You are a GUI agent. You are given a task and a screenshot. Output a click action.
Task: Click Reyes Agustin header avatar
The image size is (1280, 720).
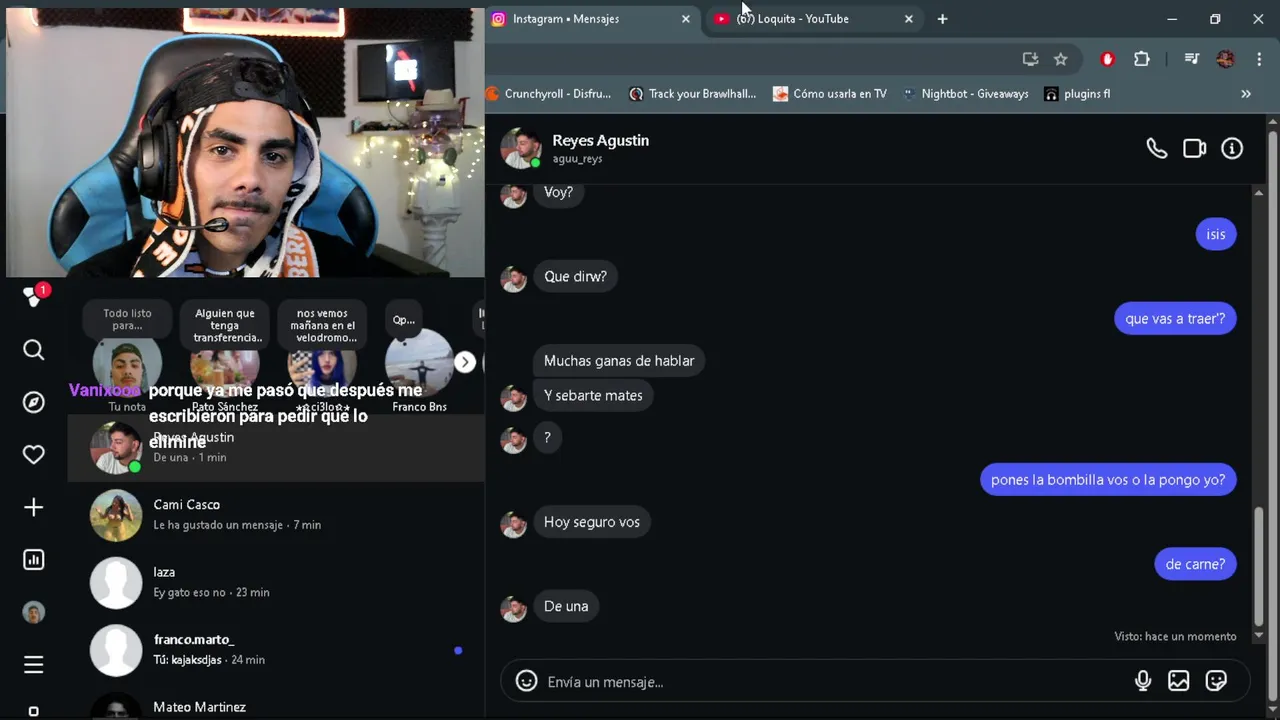(521, 148)
